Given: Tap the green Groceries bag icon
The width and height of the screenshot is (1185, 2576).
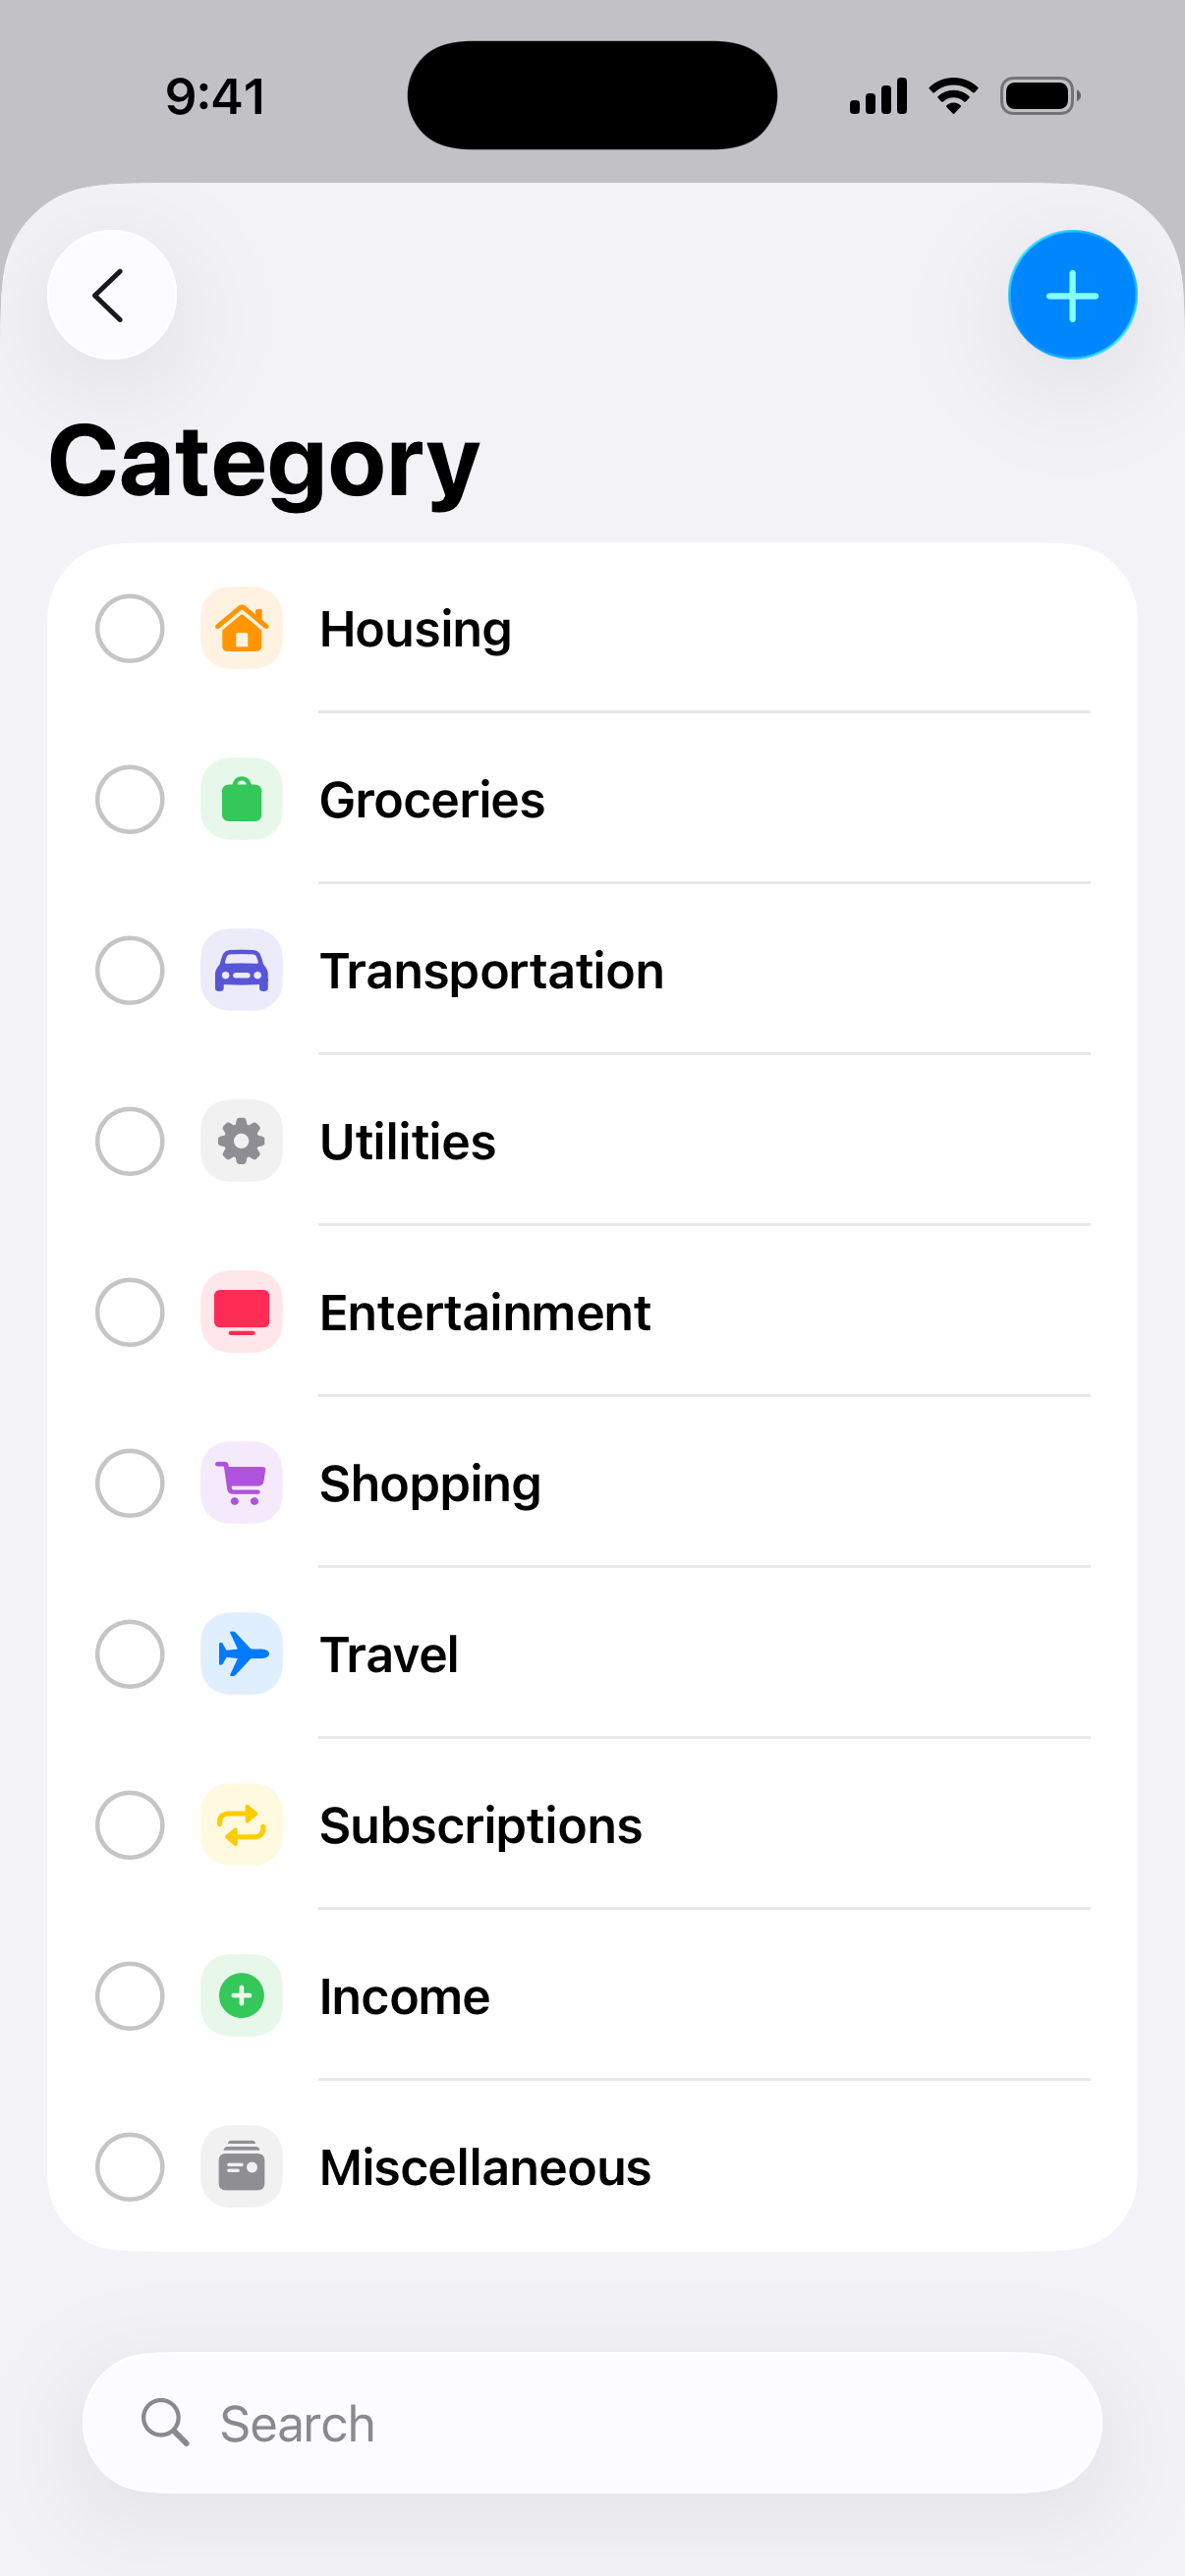Looking at the screenshot, I should click(x=241, y=799).
